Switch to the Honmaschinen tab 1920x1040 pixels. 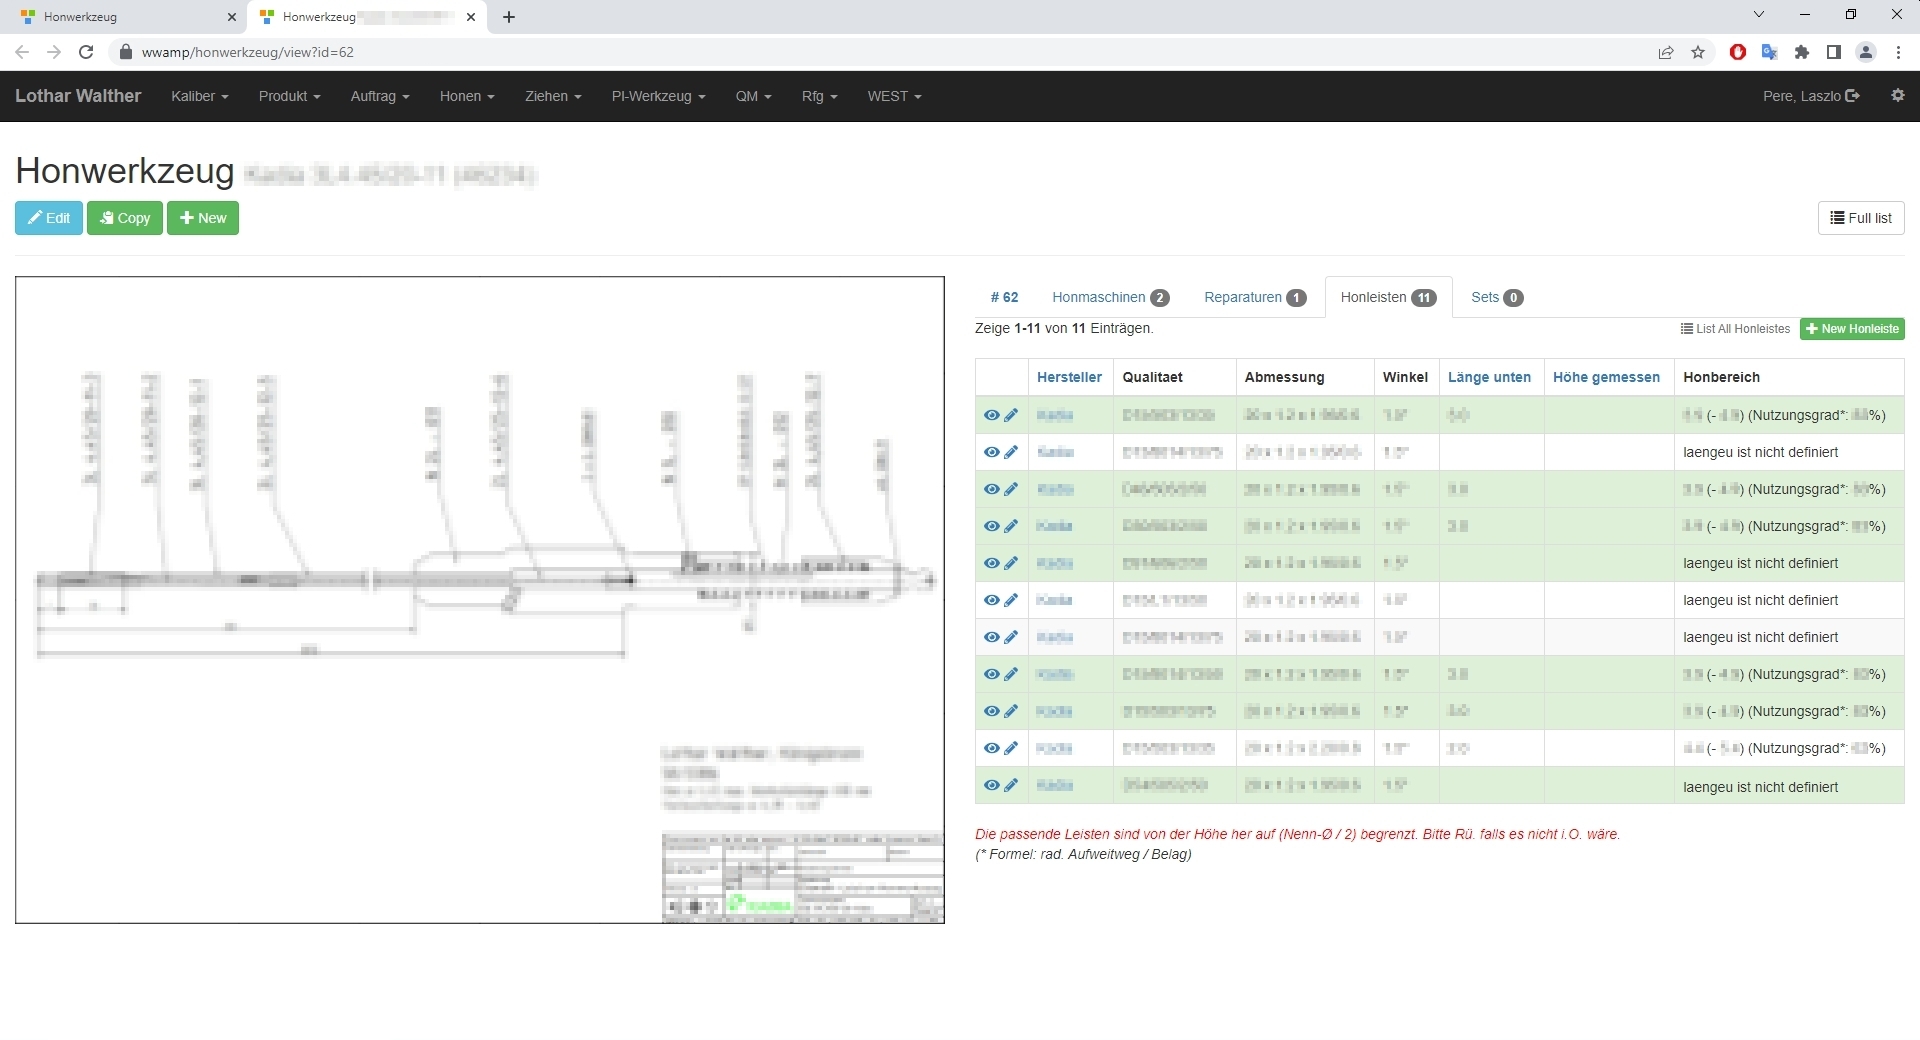1110,297
